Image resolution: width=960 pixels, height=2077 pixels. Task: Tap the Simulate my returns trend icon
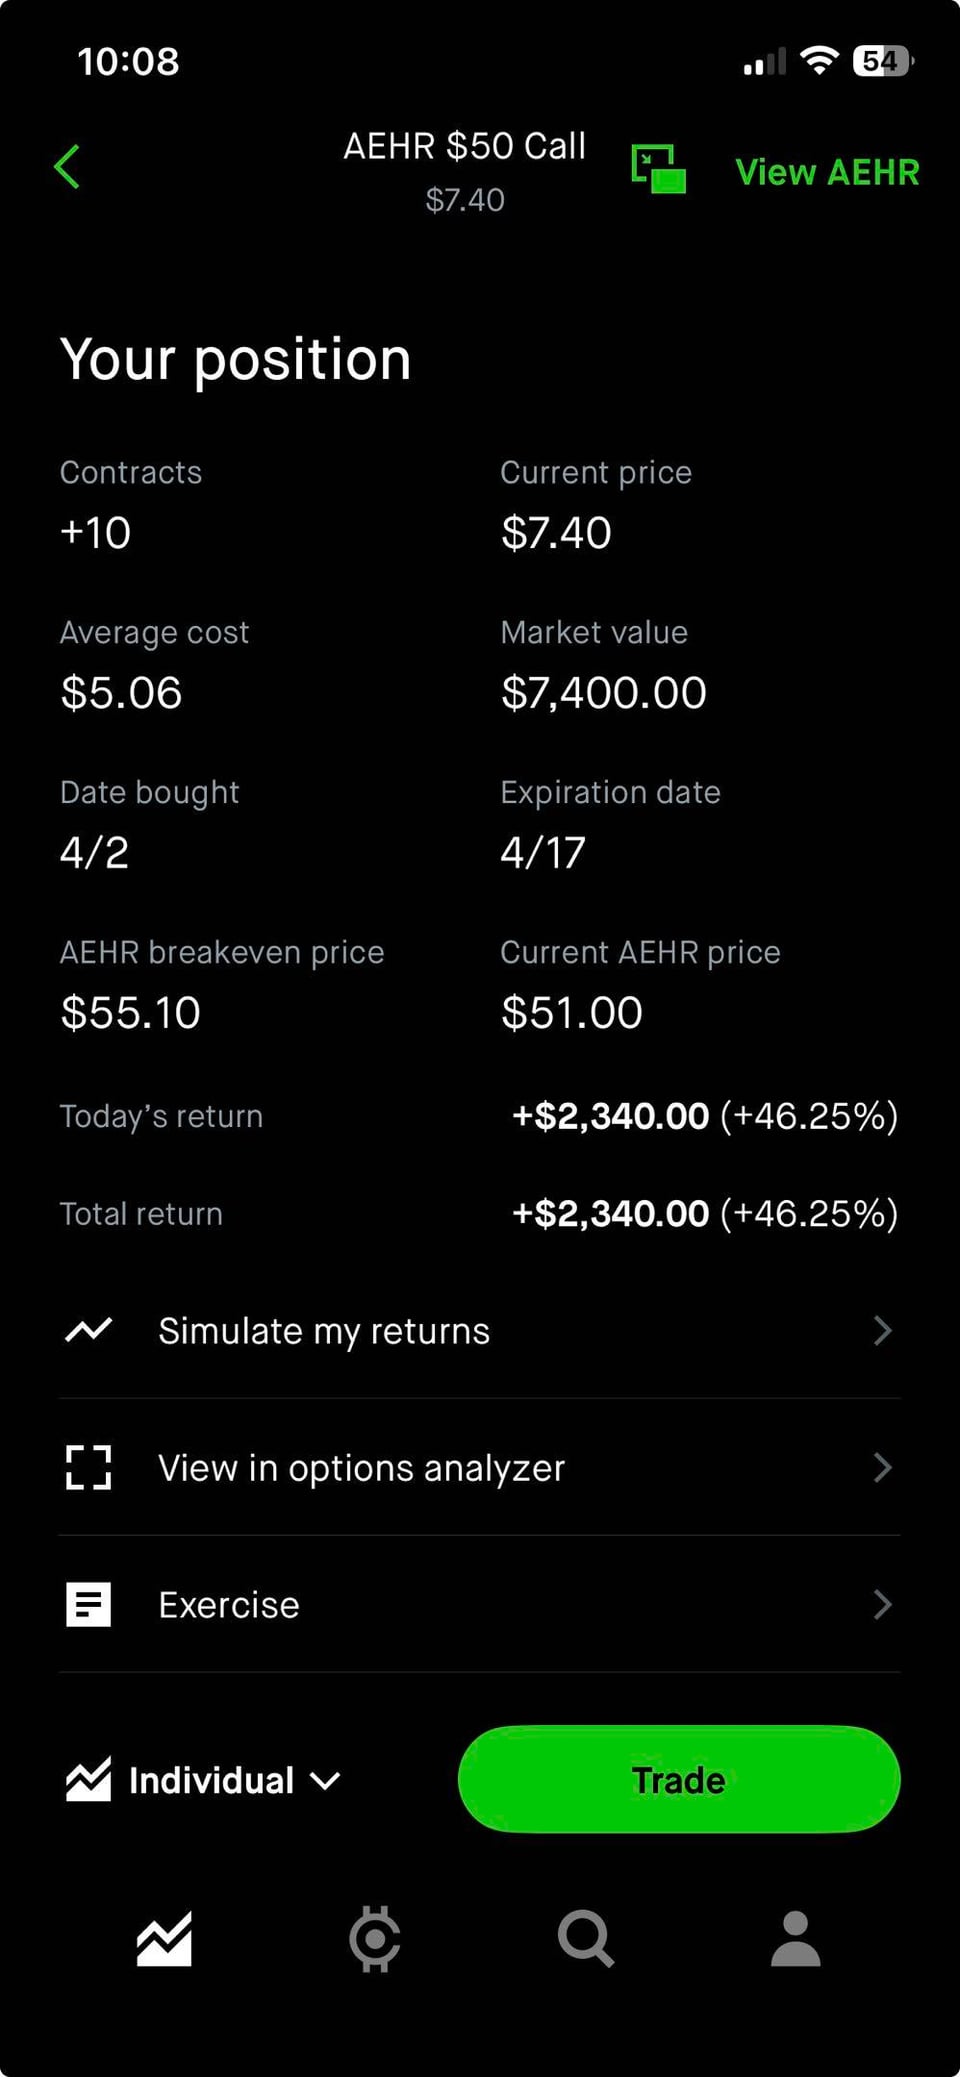tap(89, 1330)
